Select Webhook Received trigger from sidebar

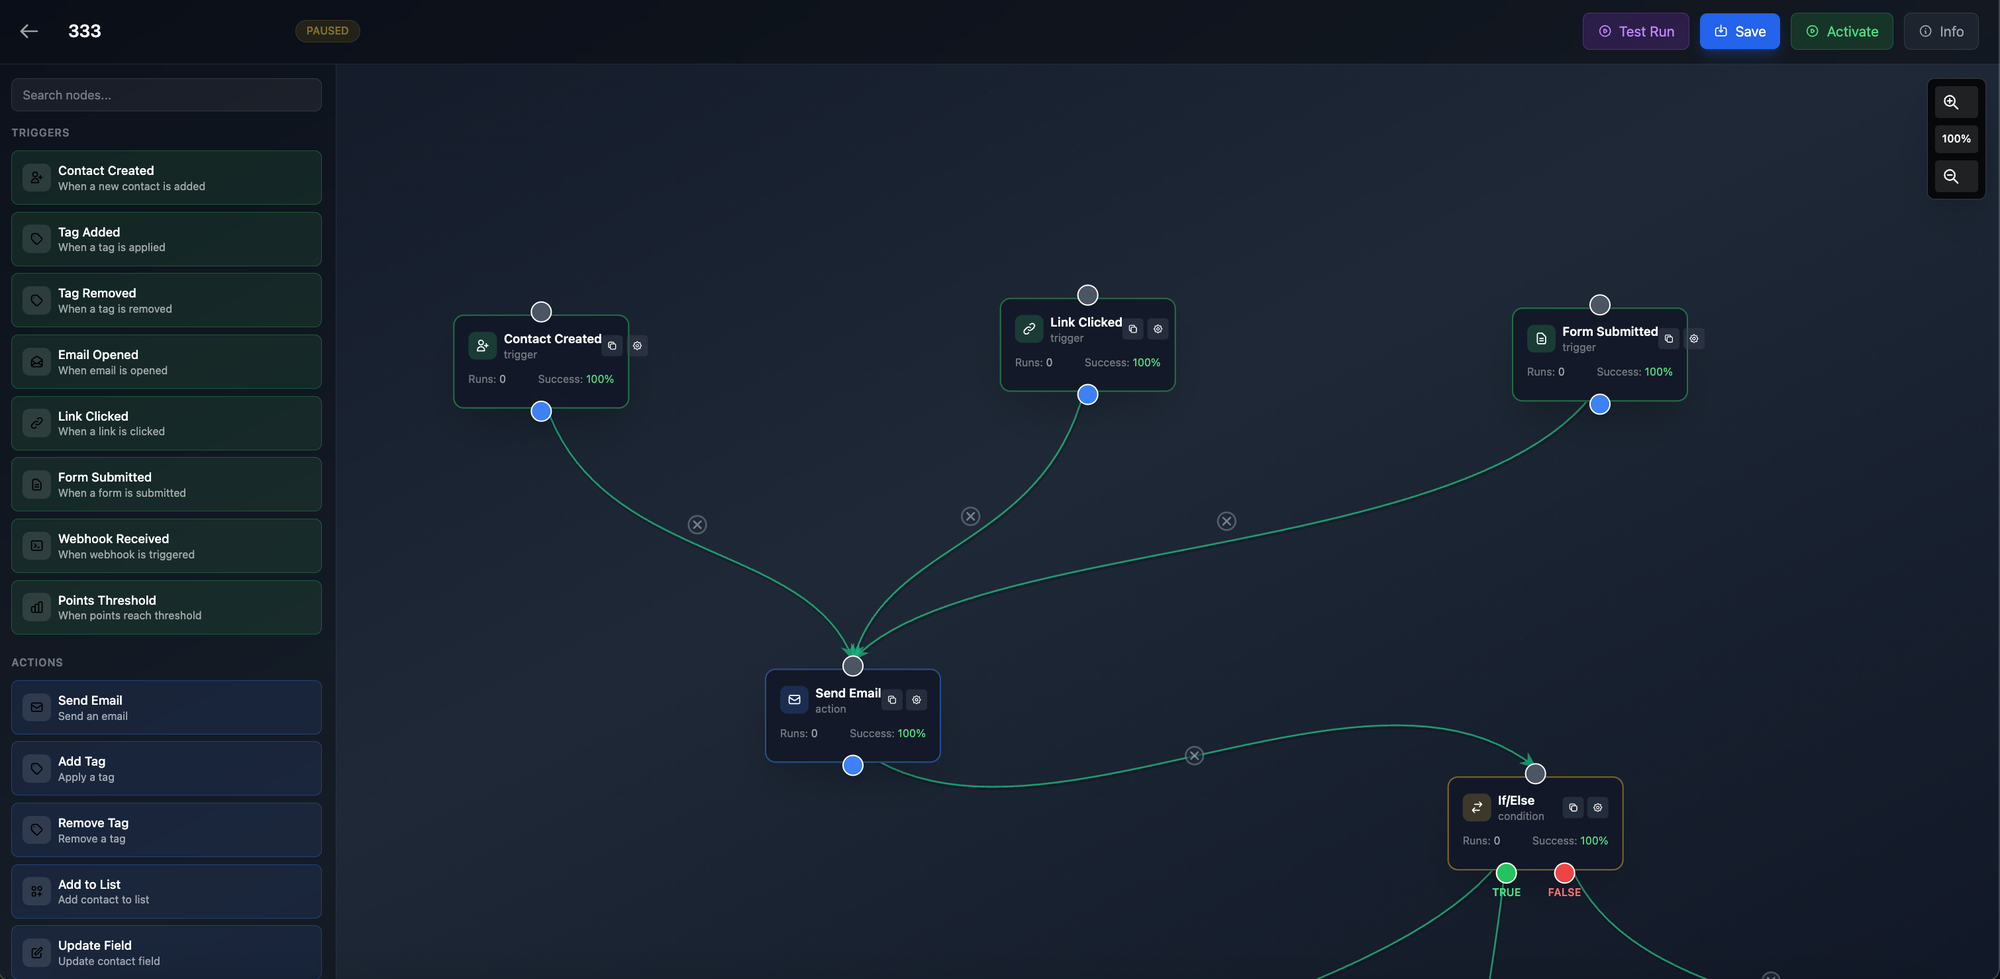[x=166, y=546]
